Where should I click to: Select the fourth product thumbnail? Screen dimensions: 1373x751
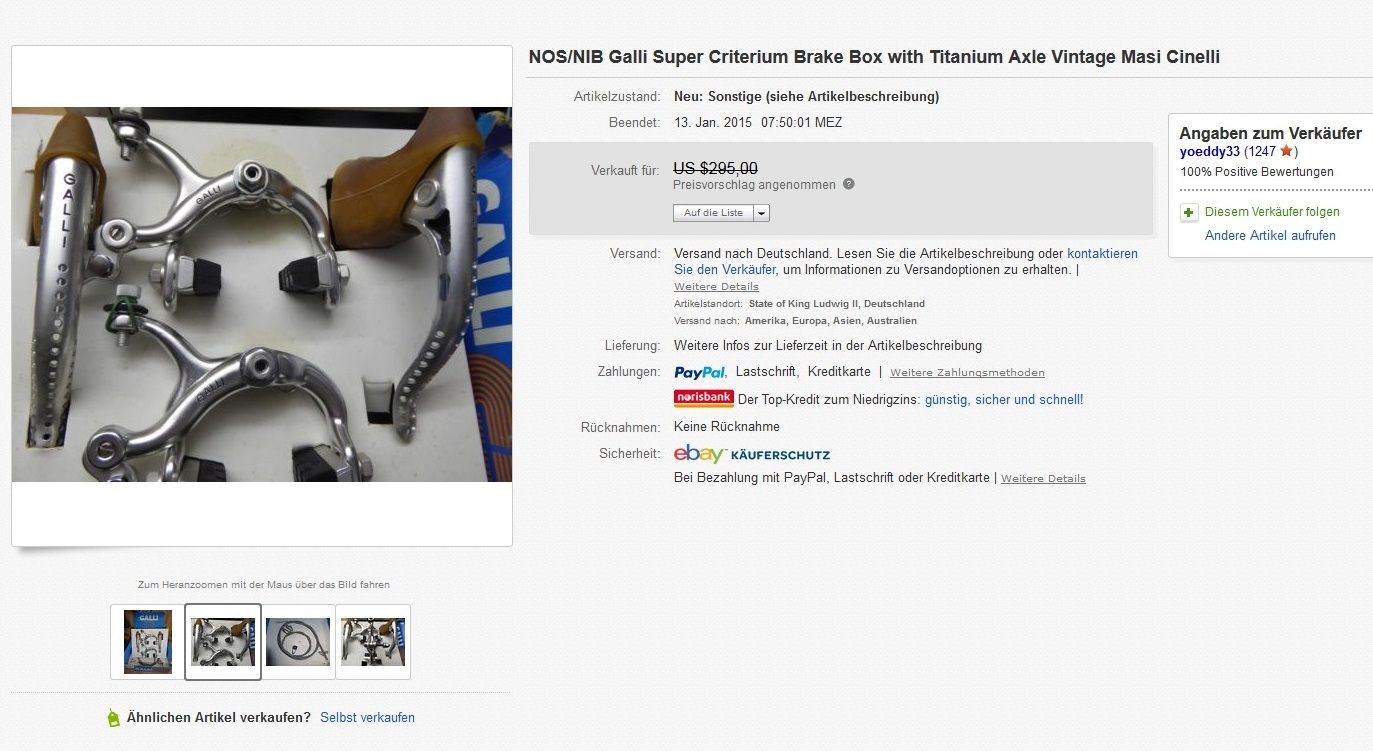point(373,642)
